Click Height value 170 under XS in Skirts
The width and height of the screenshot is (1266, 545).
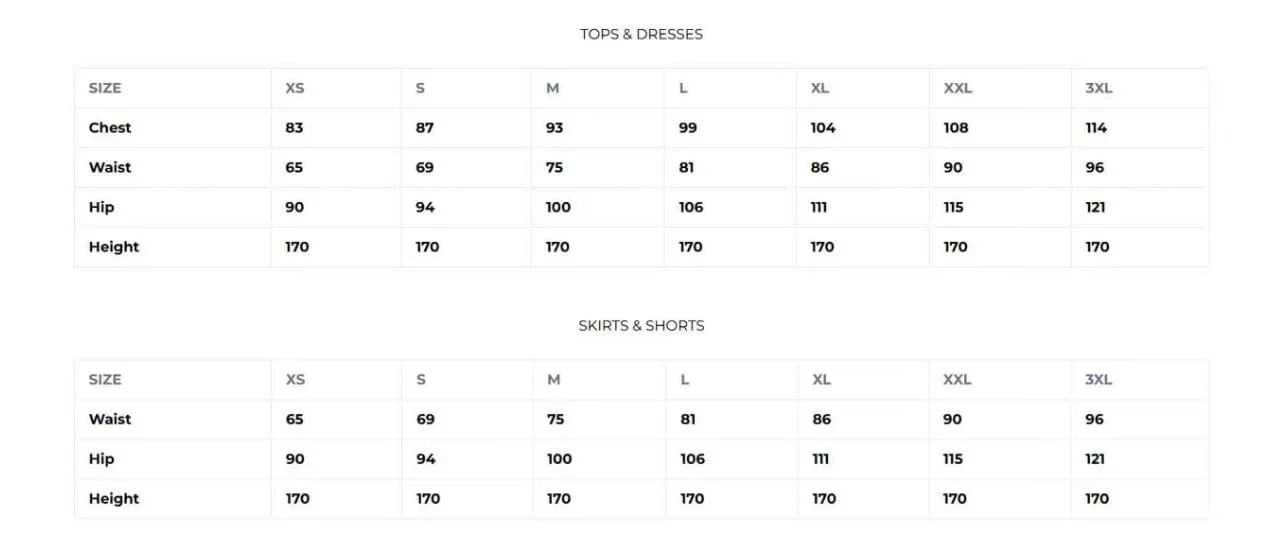click(x=298, y=499)
